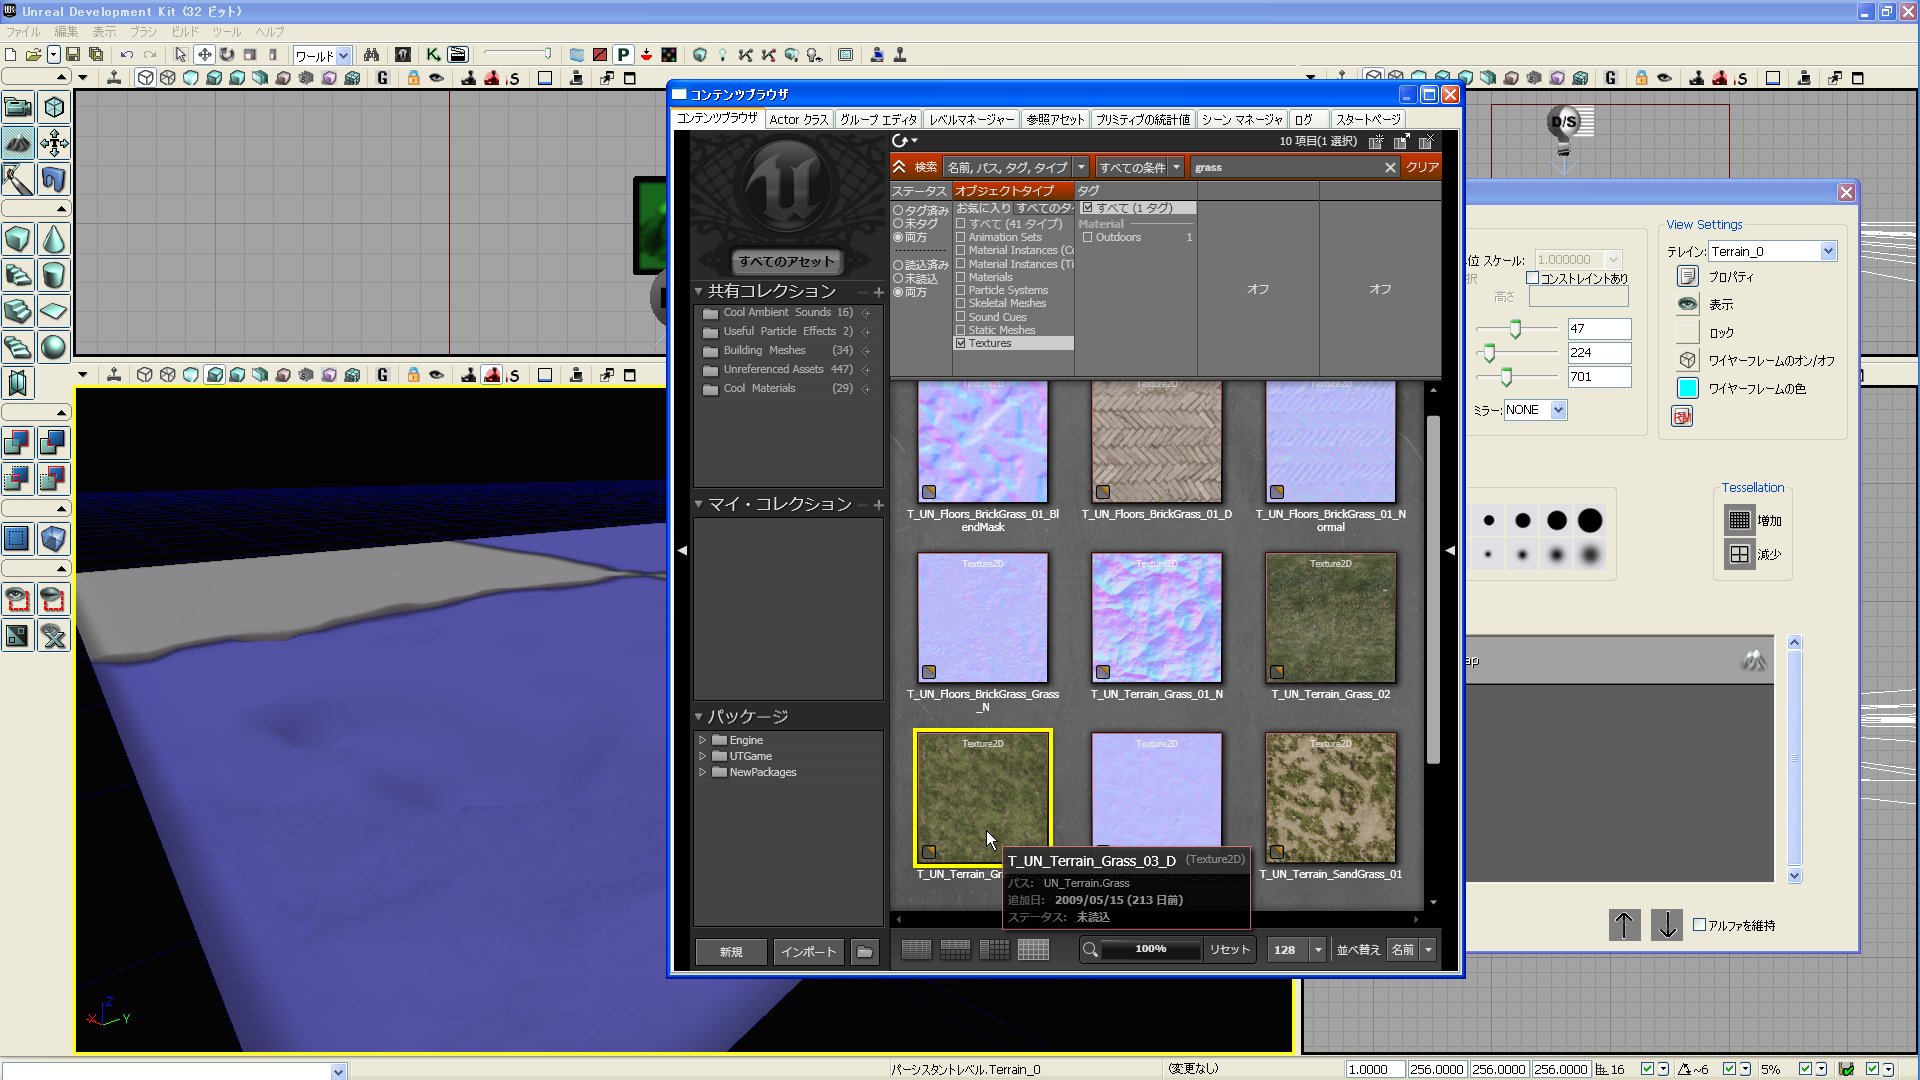
Task: Select the T_UN_Terrain_Grass_02 thumbnail
Action: click(x=1330, y=618)
